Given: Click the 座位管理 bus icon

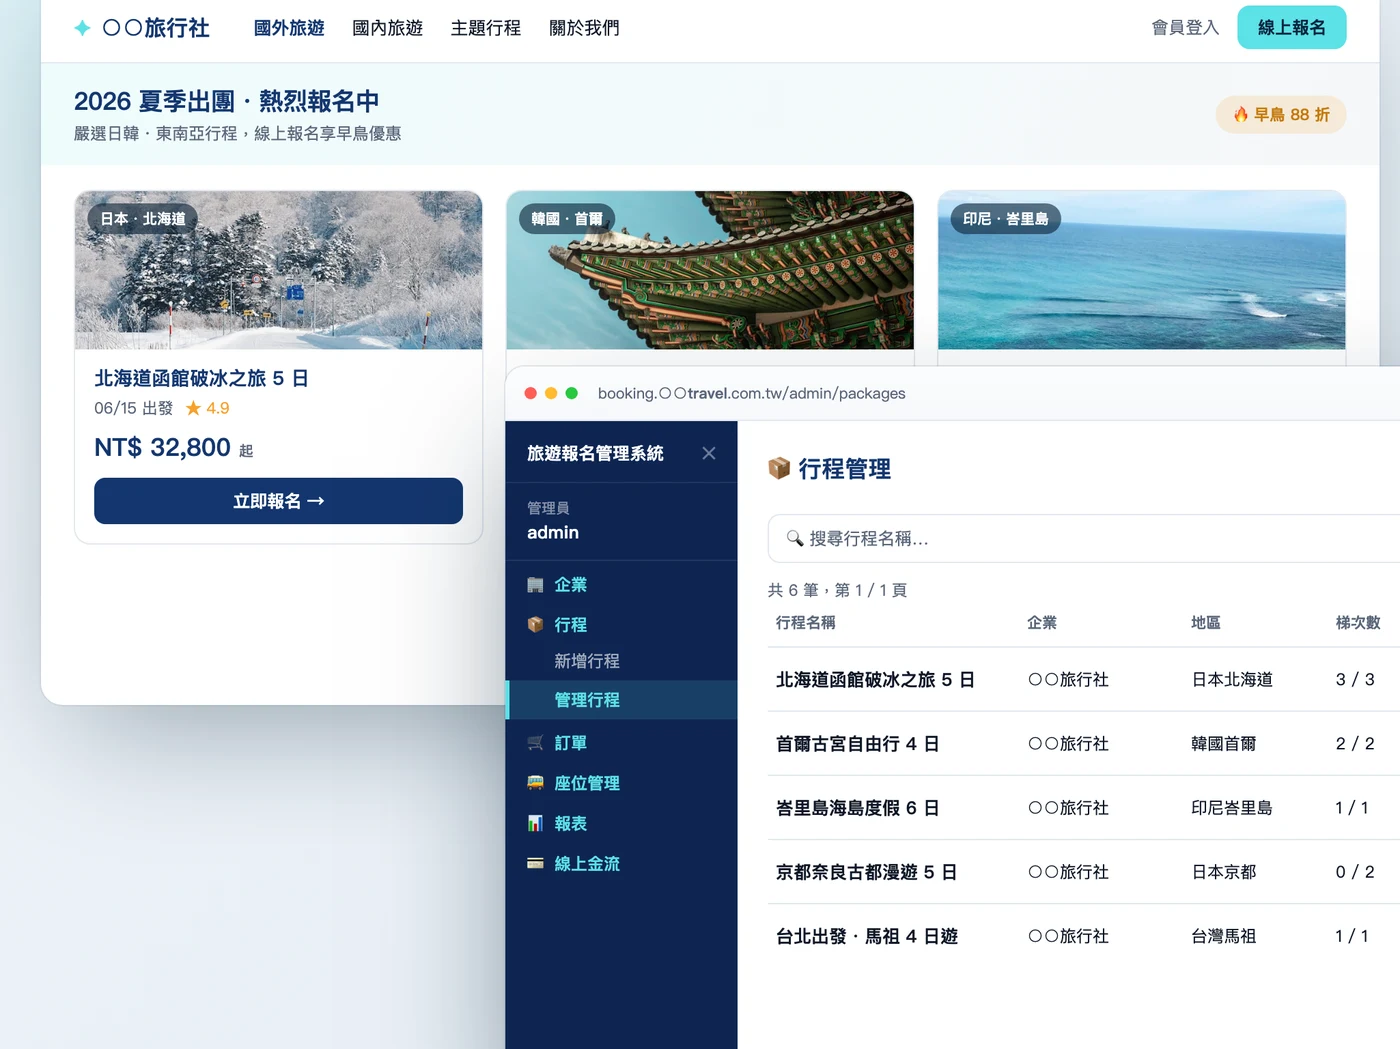Looking at the screenshot, I should [x=535, y=783].
